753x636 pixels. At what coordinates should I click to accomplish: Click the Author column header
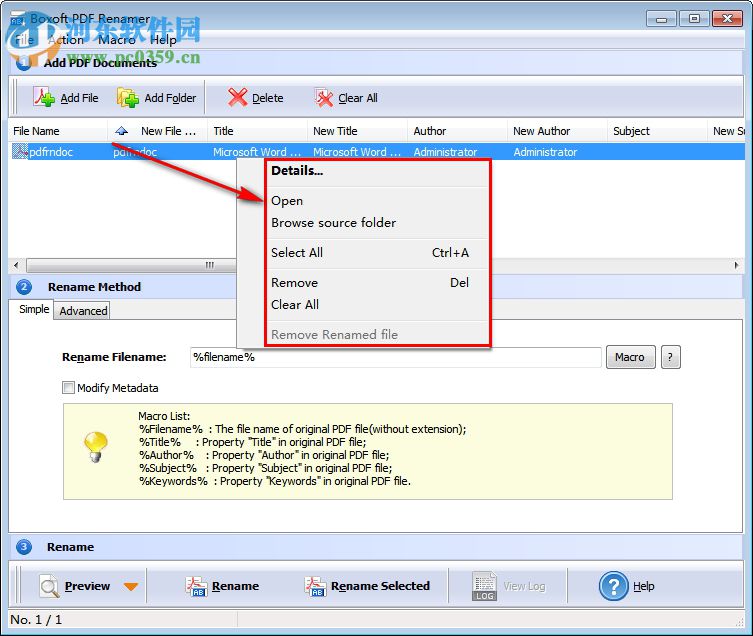pyautogui.click(x=458, y=131)
